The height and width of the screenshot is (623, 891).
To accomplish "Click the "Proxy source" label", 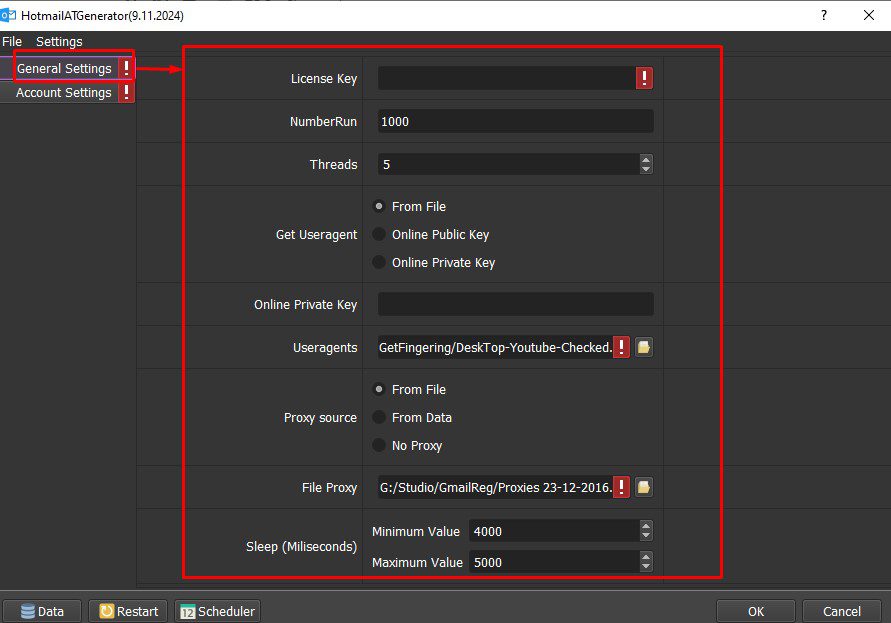I will coord(320,418).
